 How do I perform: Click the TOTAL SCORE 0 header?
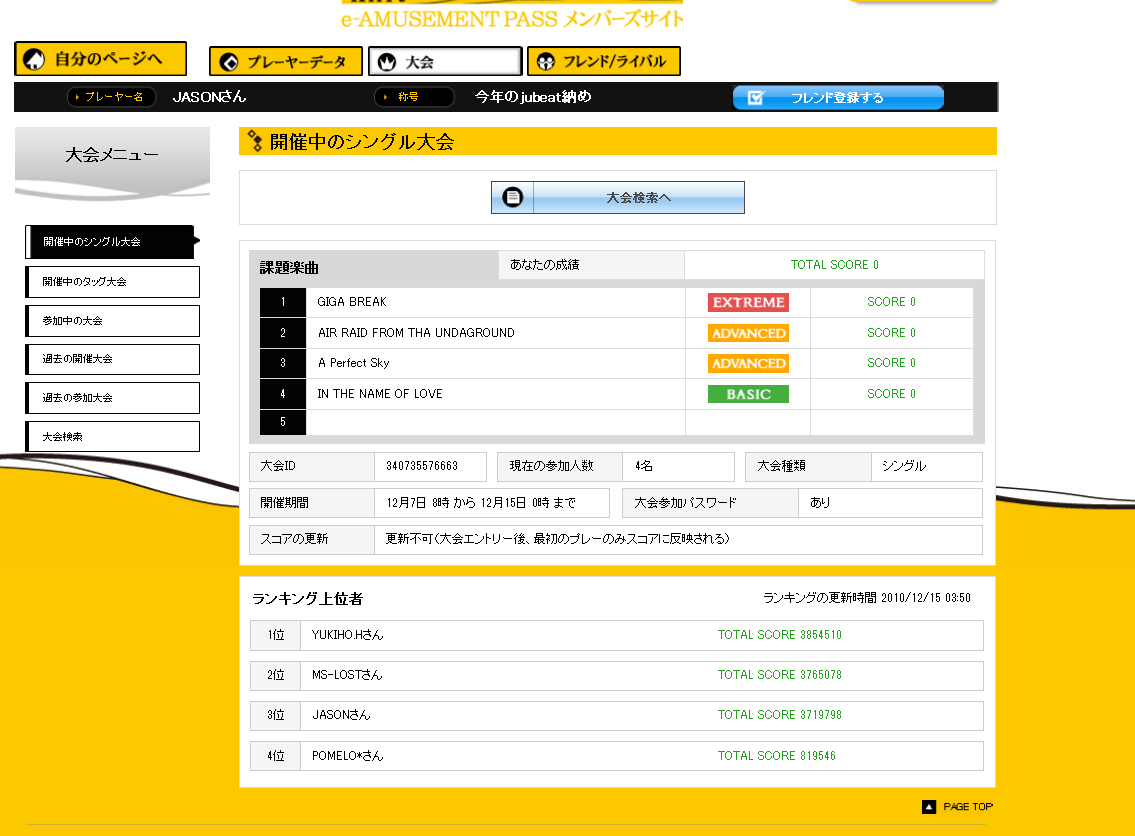pyautogui.click(x=835, y=265)
